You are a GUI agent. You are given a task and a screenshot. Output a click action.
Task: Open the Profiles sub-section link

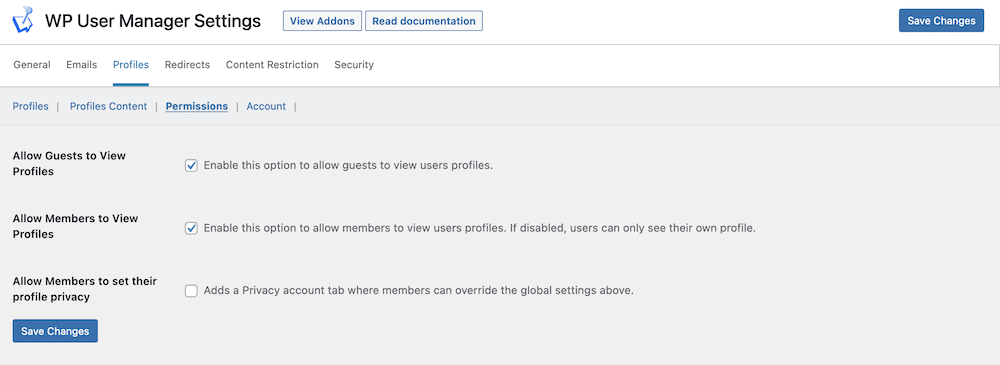[x=31, y=106]
